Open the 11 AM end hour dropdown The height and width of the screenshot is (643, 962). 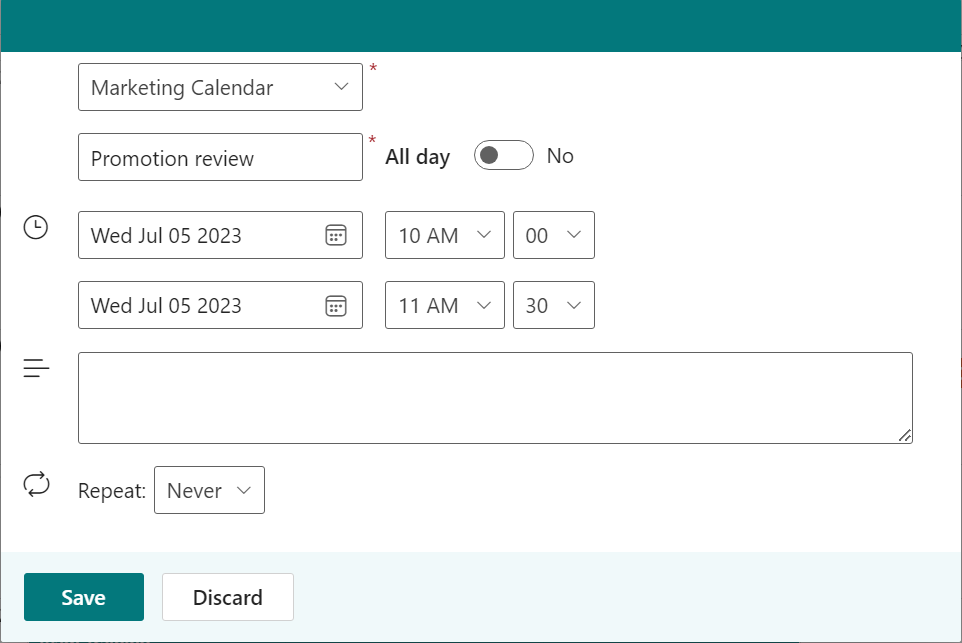(x=445, y=305)
